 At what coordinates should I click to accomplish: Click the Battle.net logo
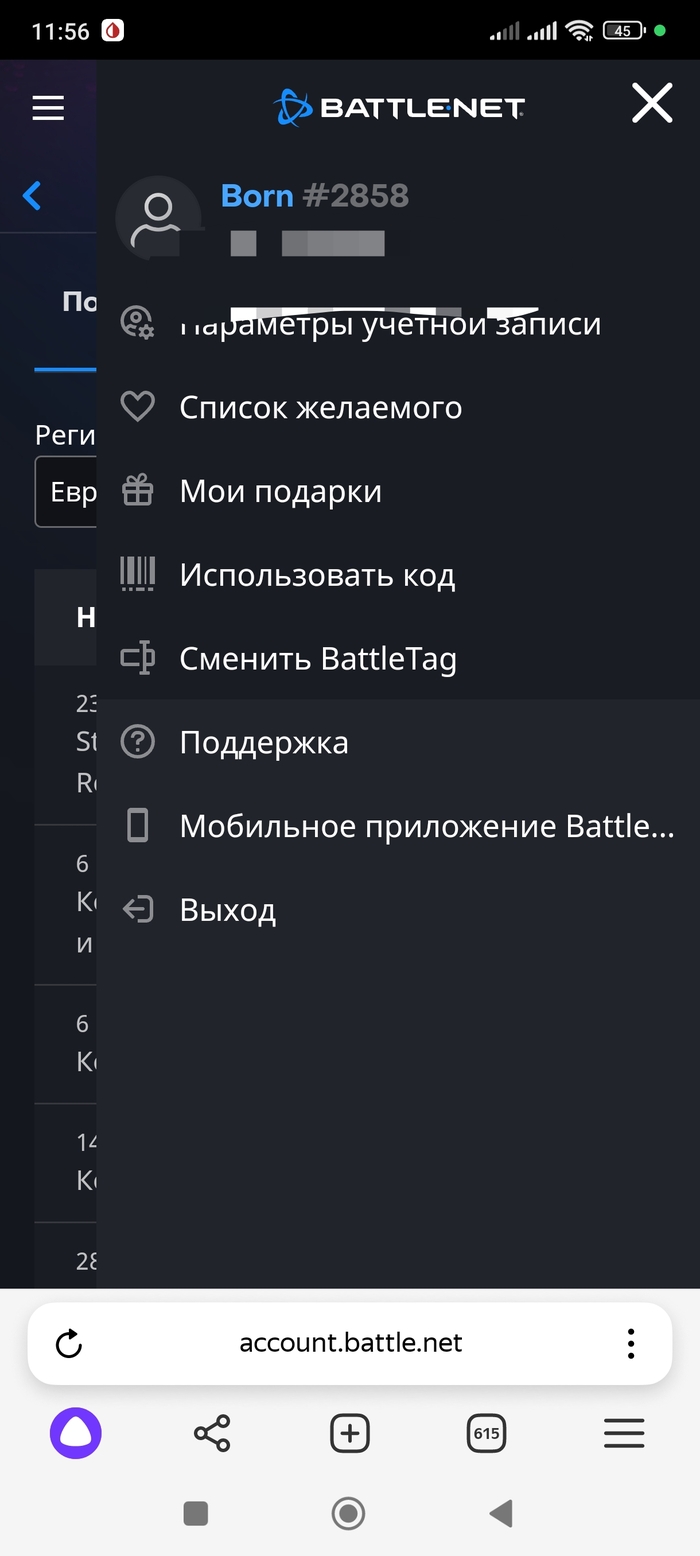tap(399, 107)
